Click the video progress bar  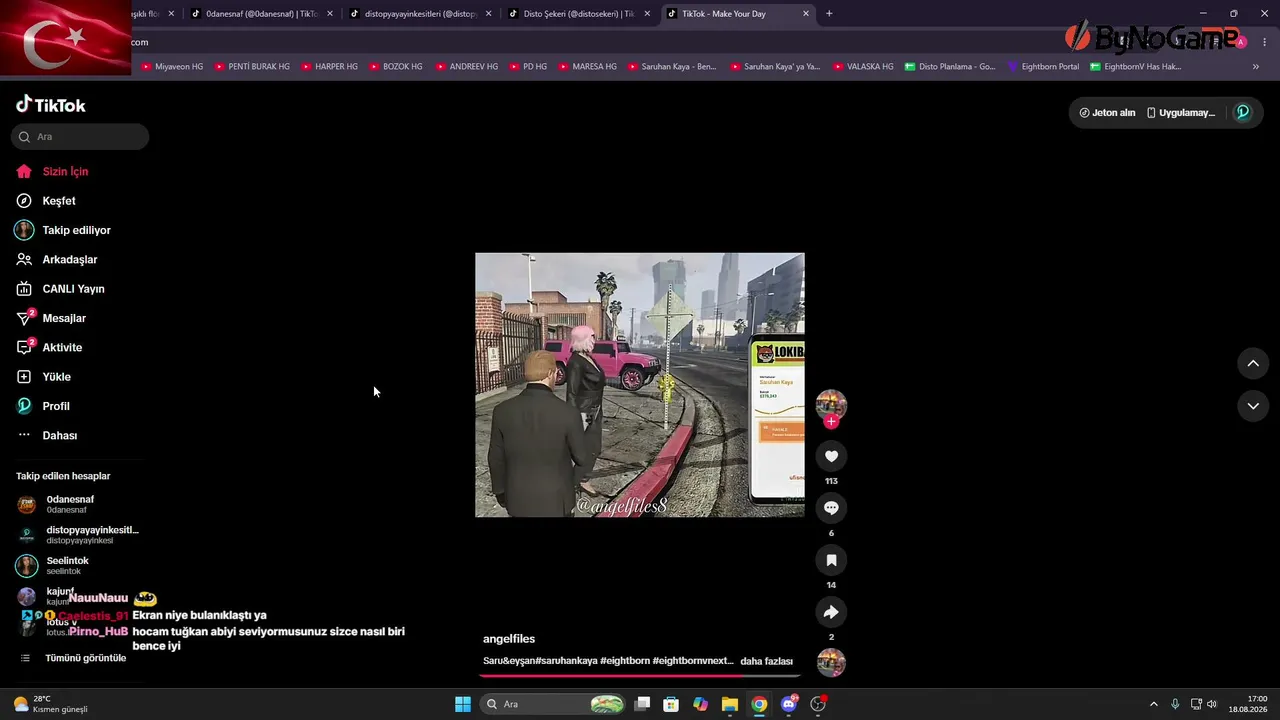(640, 676)
